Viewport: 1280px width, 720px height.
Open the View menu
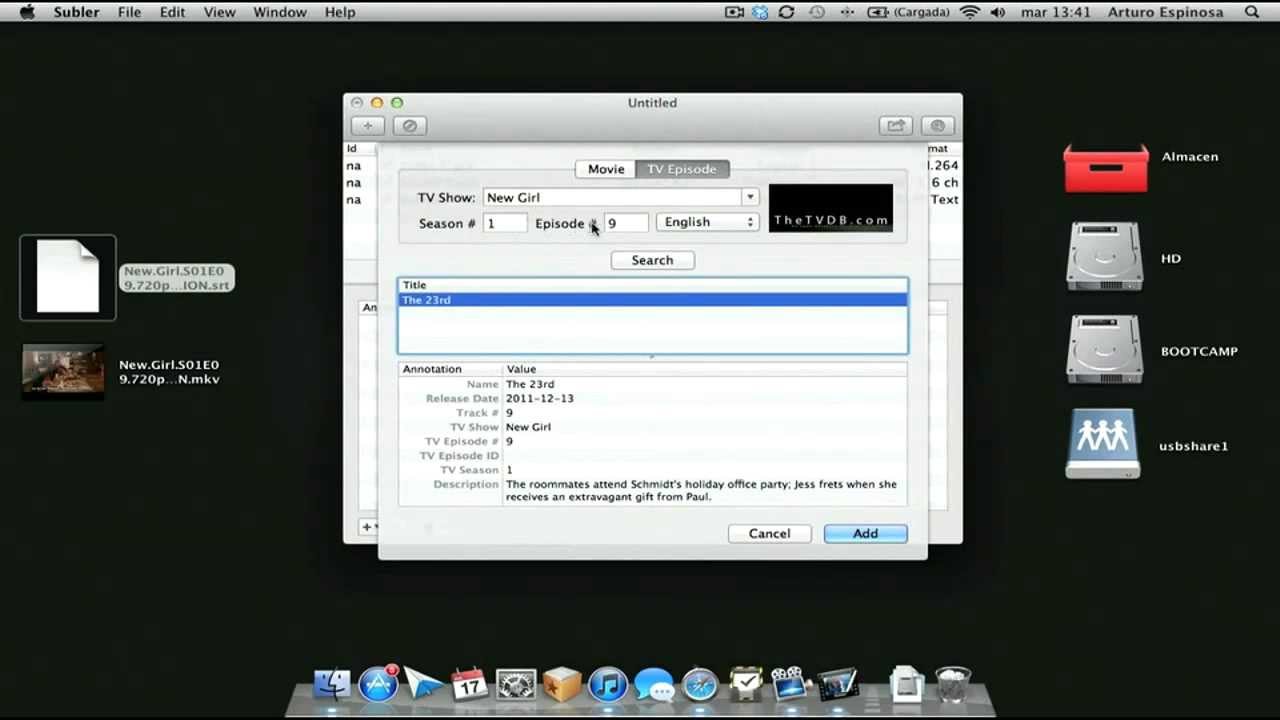click(219, 12)
